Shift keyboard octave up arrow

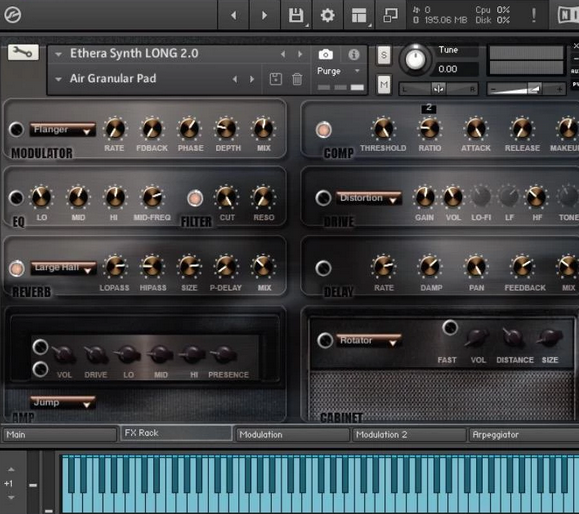tap(11, 470)
